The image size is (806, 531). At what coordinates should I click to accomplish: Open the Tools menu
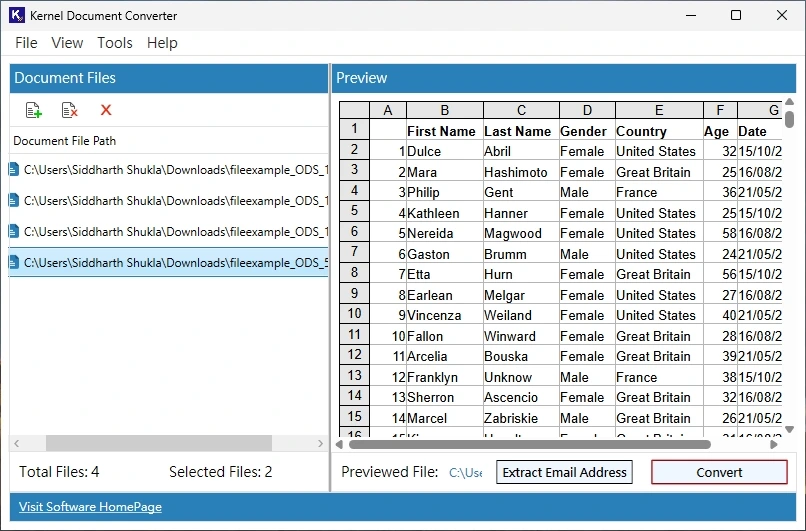(x=115, y=43)
